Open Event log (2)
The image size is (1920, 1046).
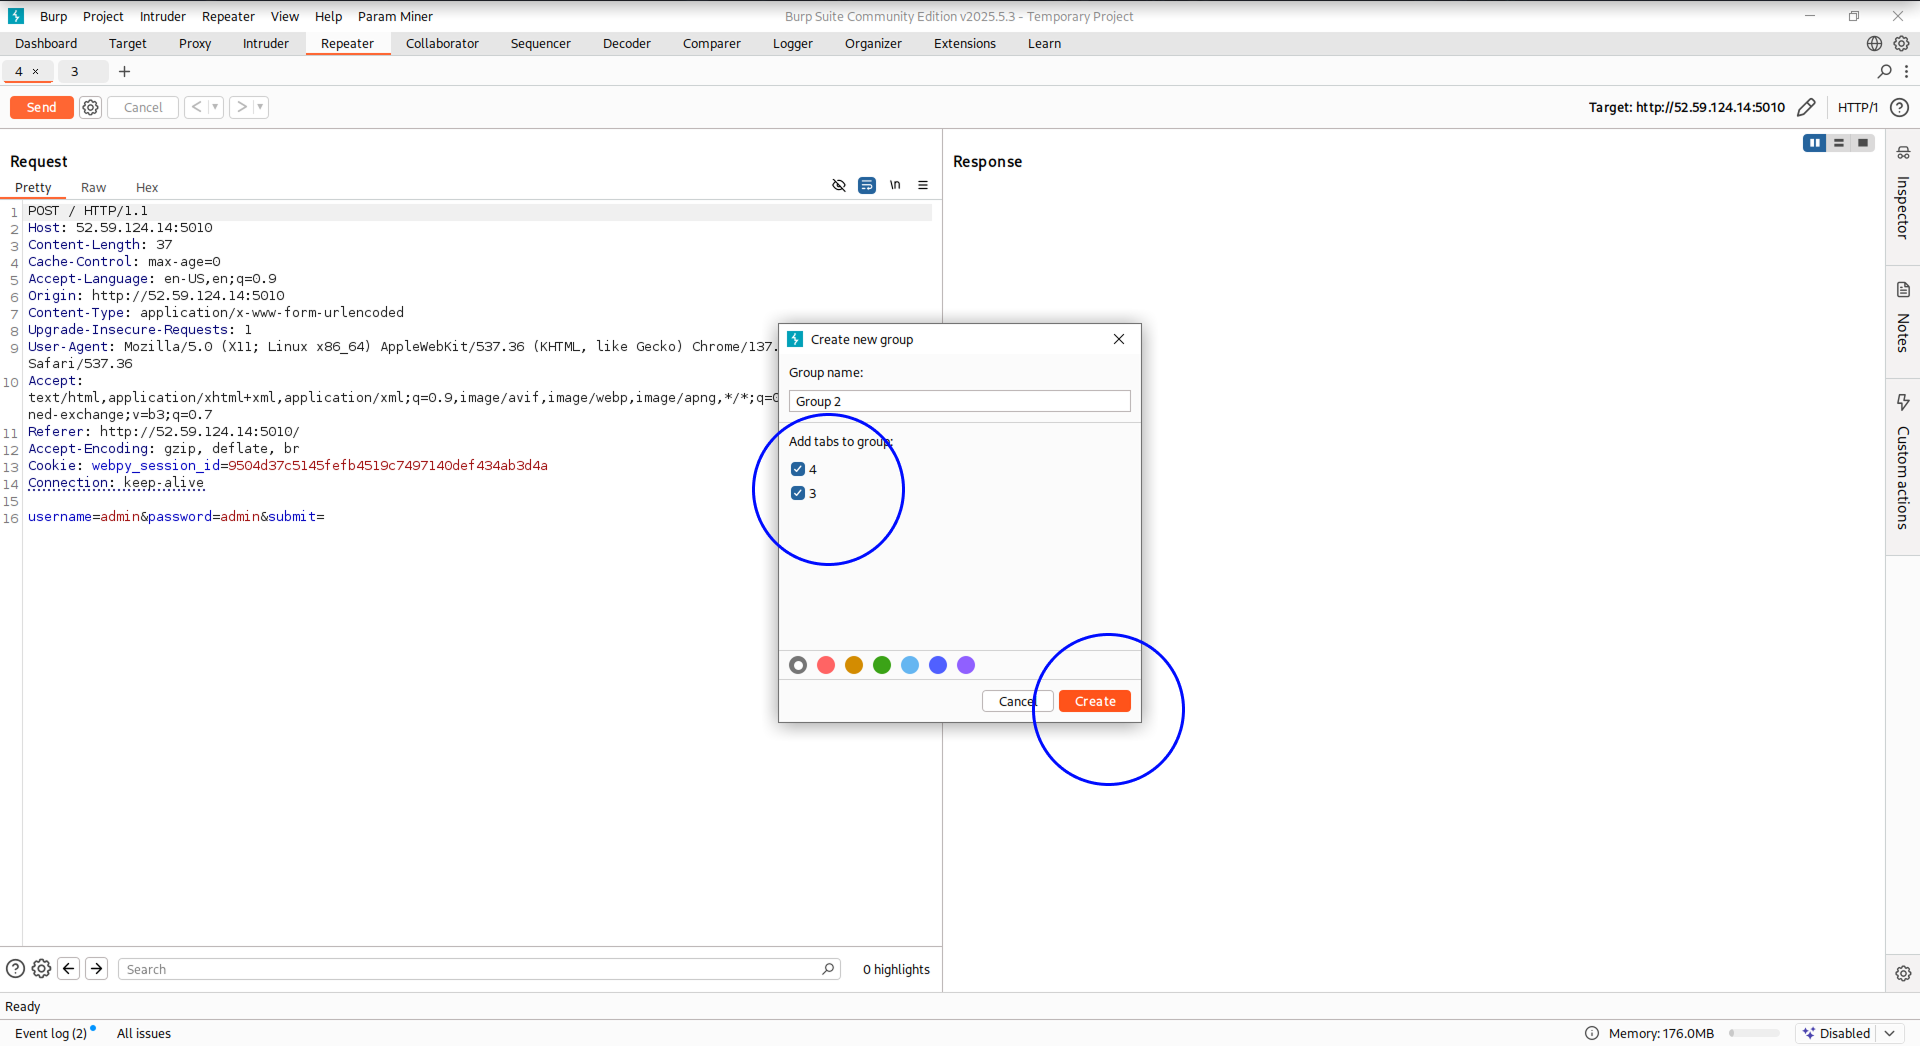[x=51, y=1033]
